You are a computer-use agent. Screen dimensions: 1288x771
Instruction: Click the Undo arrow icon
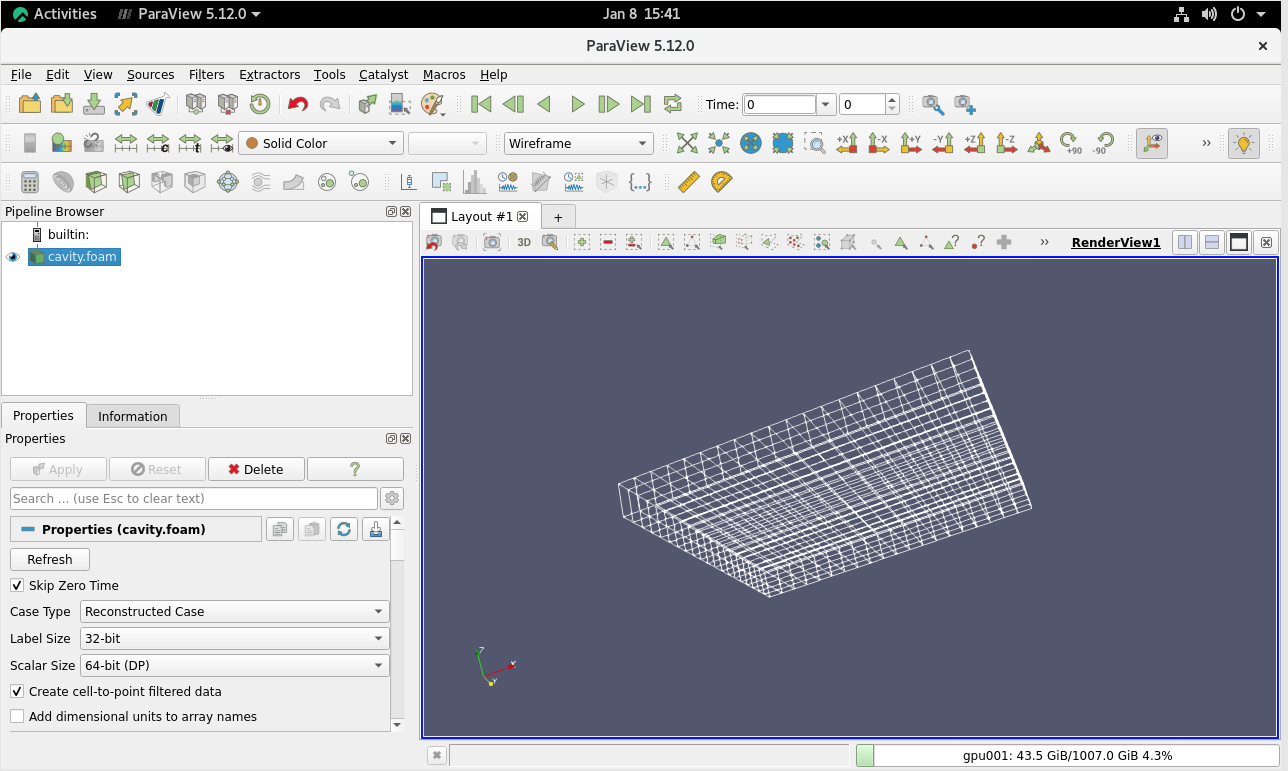pyautogui.click(x=297, y=104)
